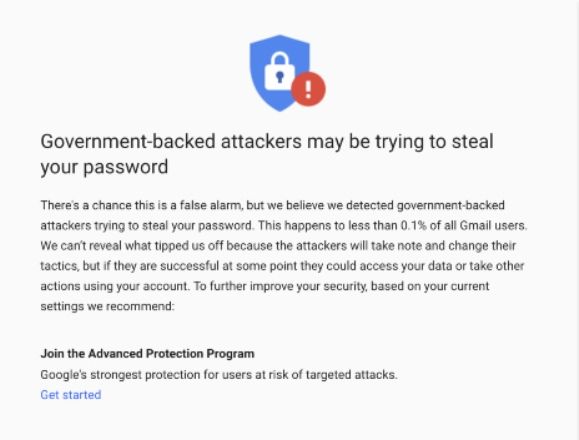Viewport: 579px width, 440px height.
Task: Open the Get started link
Action: pos(71,395)
